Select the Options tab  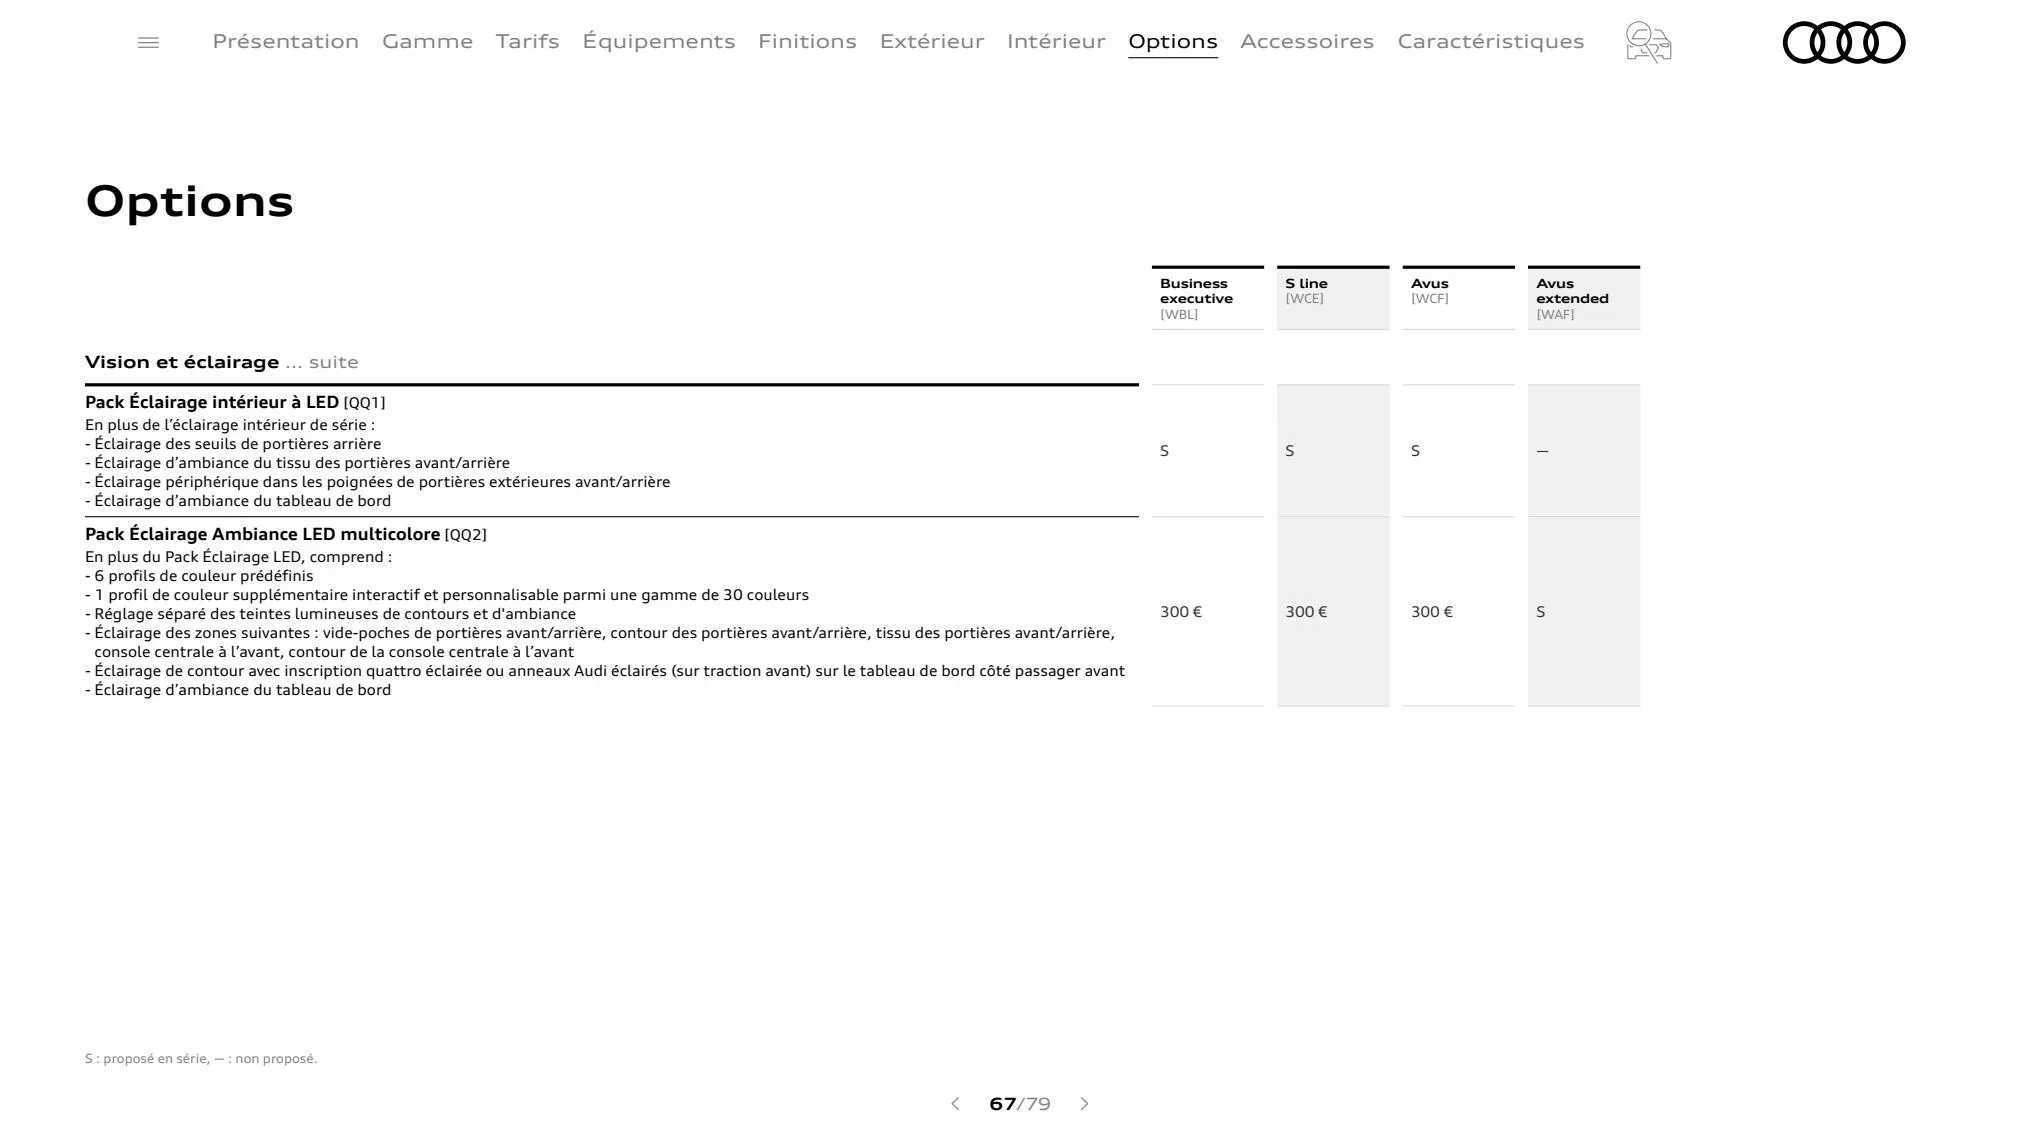(1173, 41)
